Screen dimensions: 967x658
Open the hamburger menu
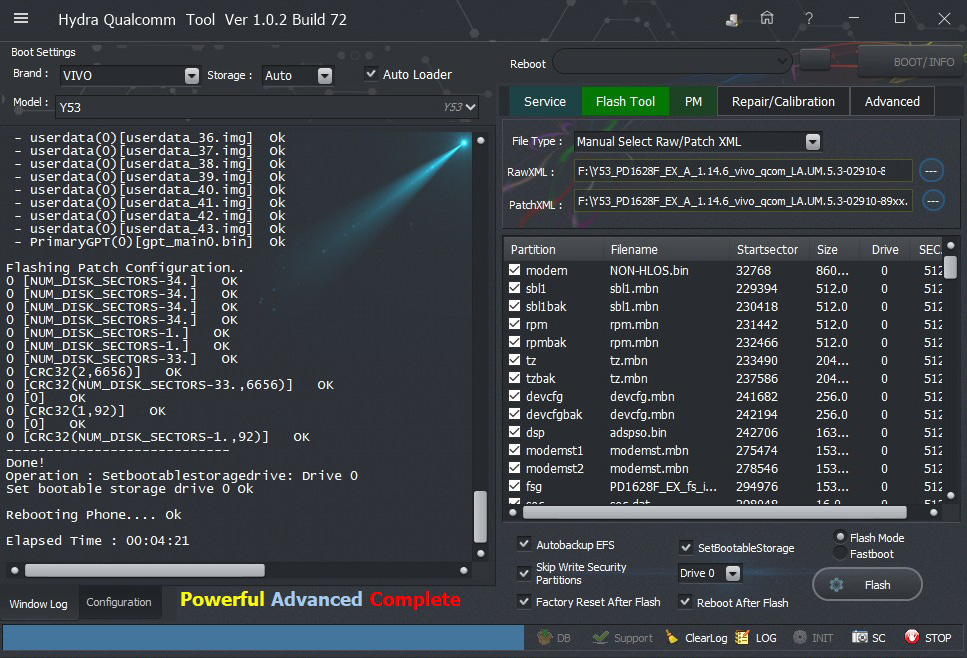[x=21, y=19]
